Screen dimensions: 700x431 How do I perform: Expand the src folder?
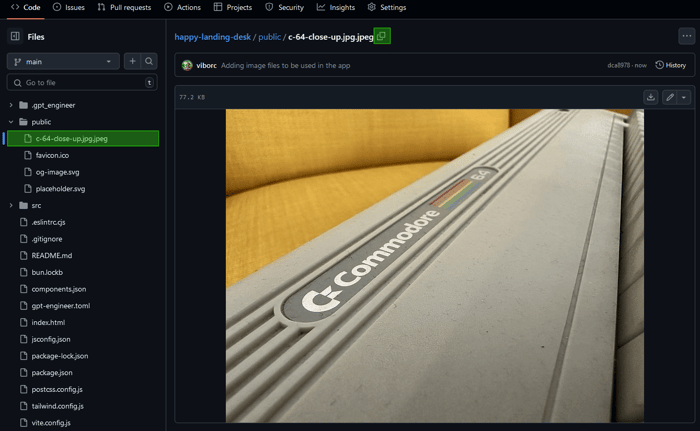[11, 205]
